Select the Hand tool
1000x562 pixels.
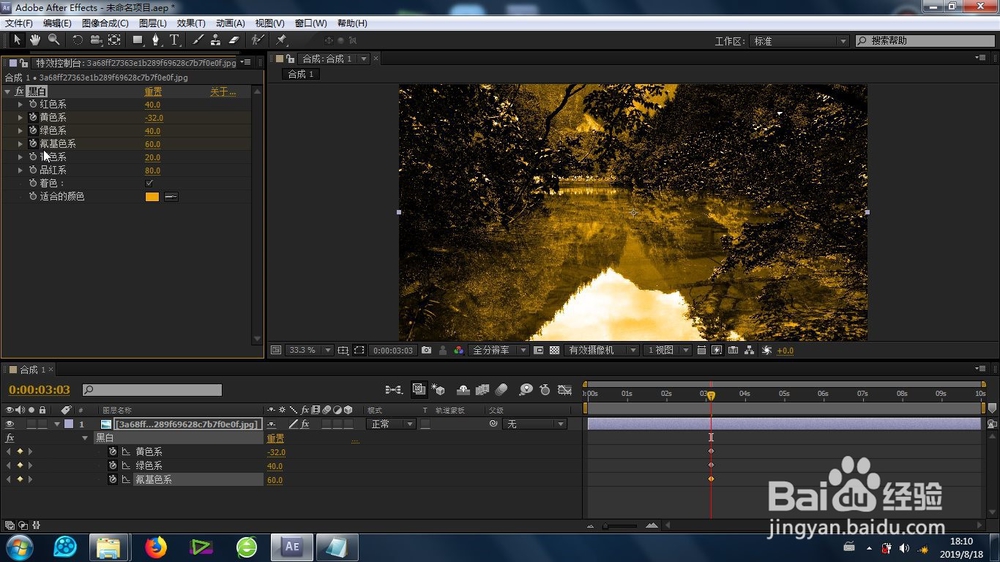tap(35, 40)
